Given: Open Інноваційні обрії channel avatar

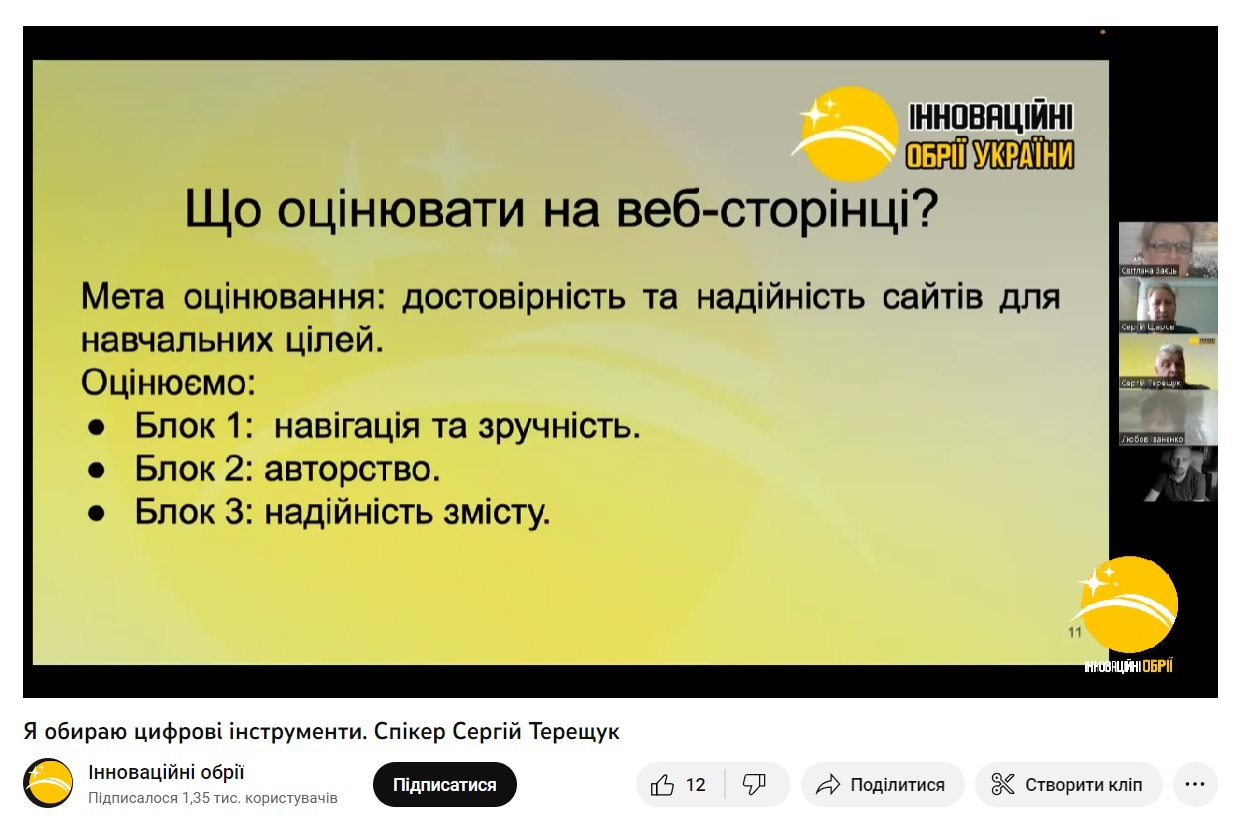Looking at the screenshot, I should coord(48,783).
